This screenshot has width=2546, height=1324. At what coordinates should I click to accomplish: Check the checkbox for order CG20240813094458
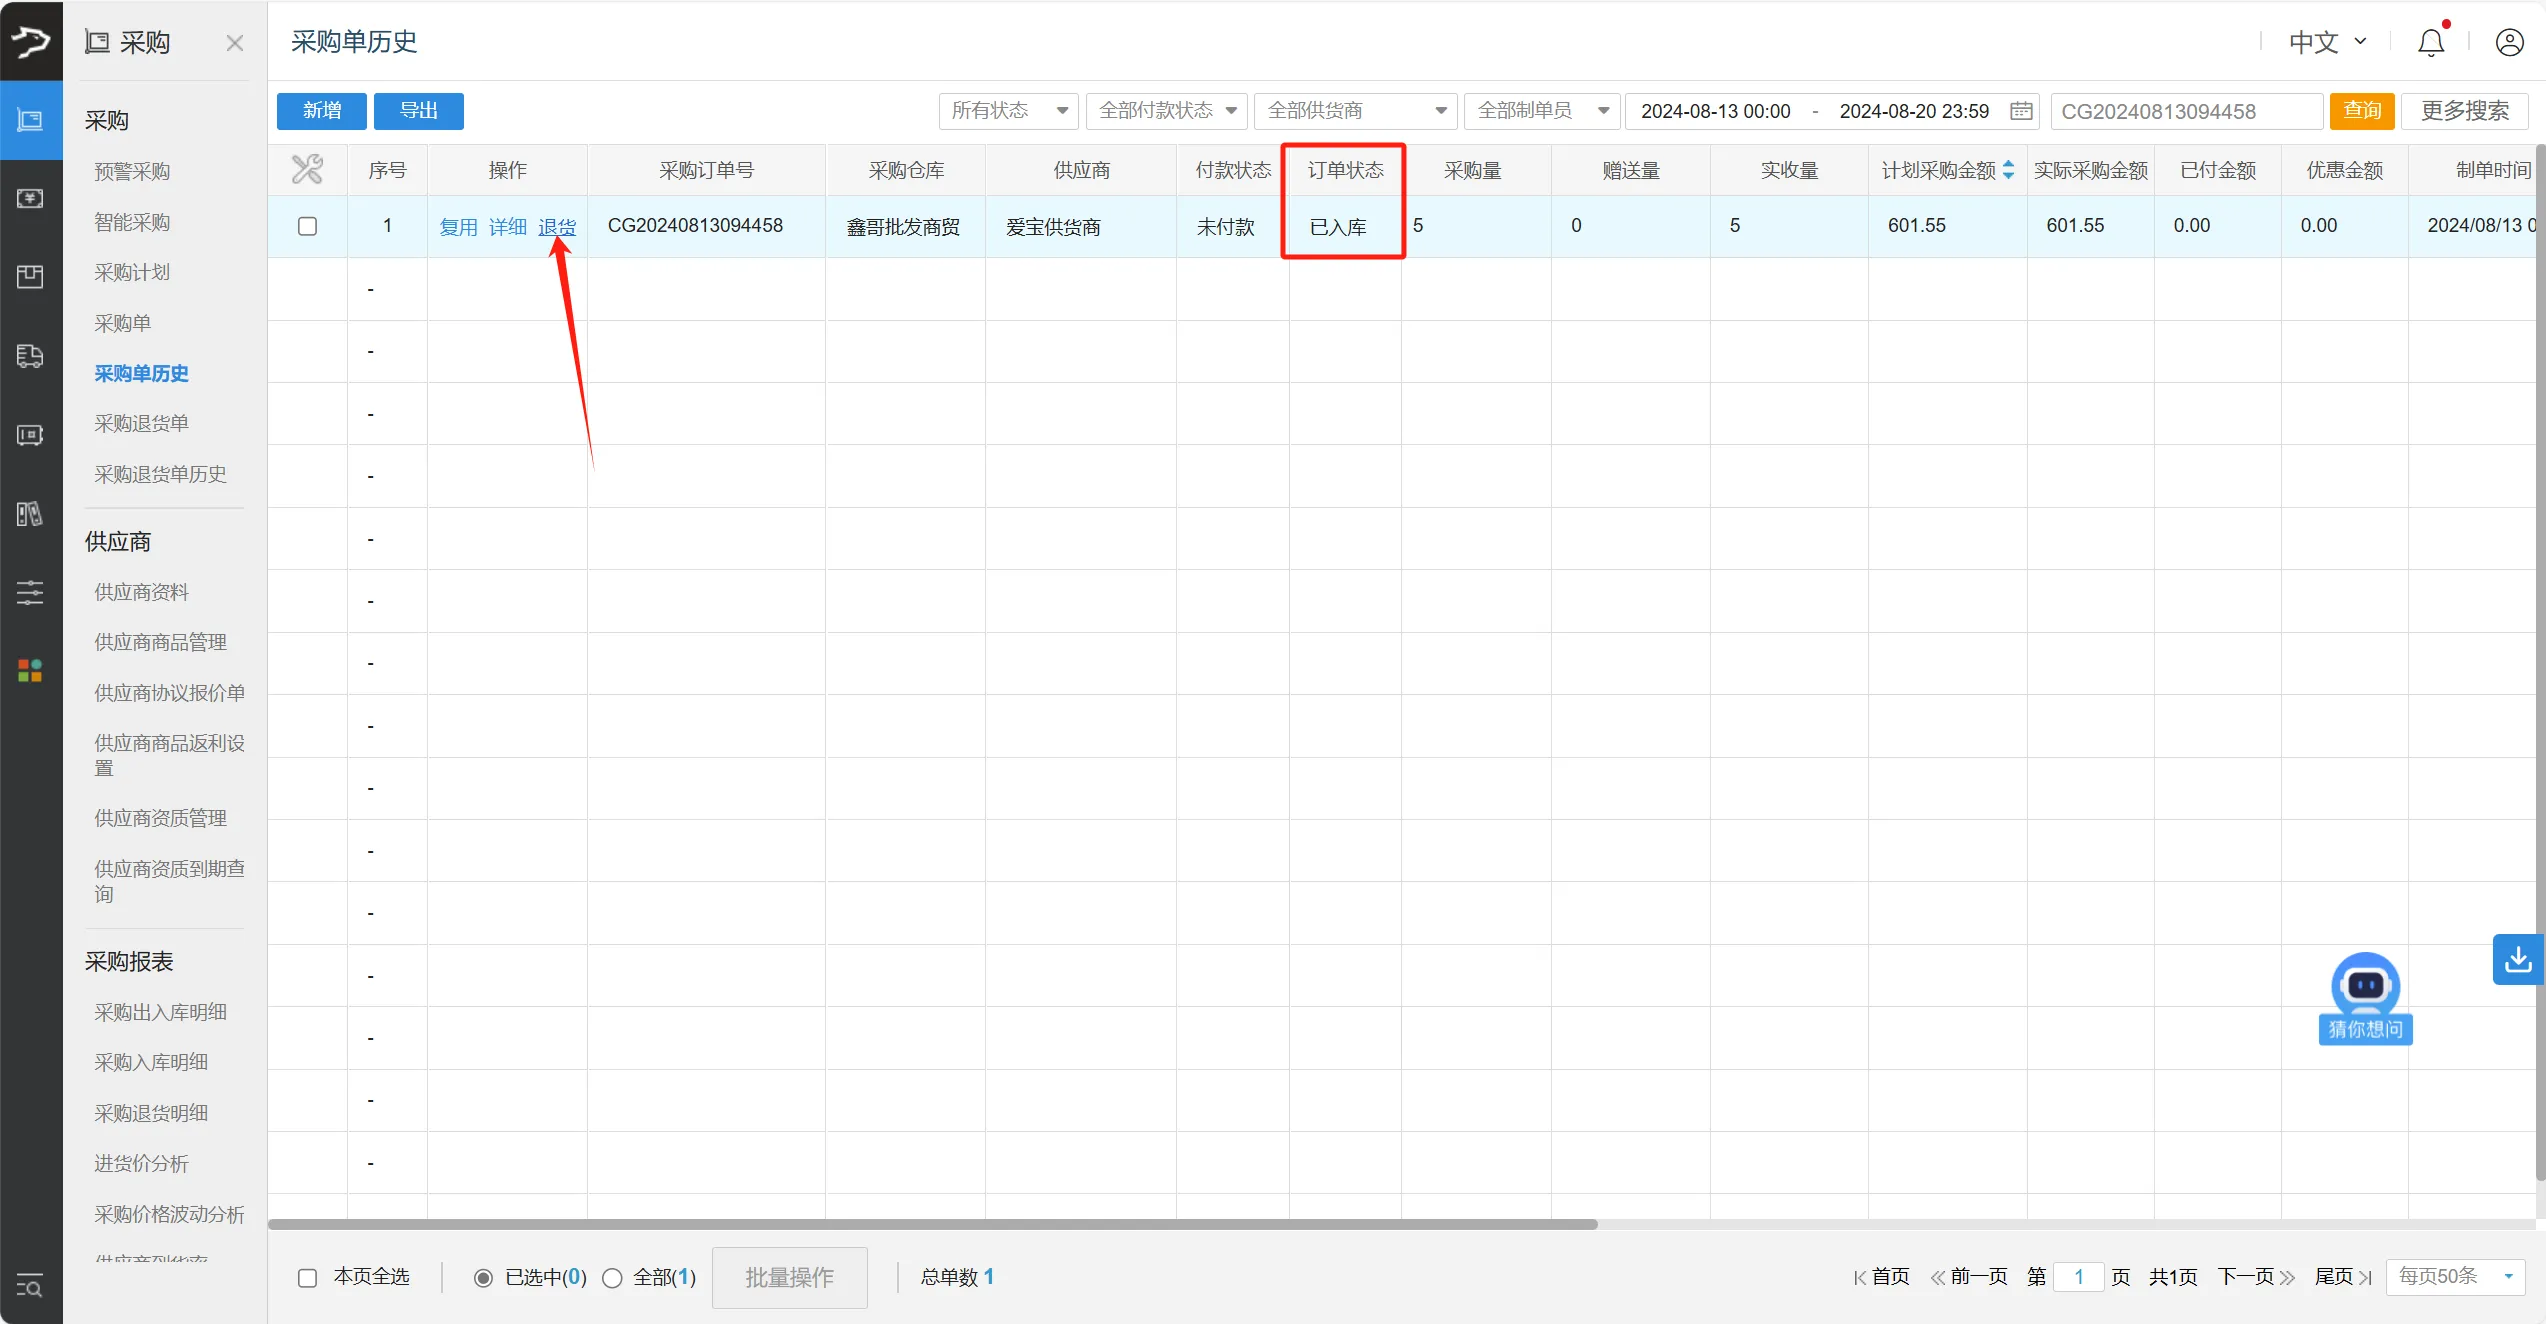[307, 226]
